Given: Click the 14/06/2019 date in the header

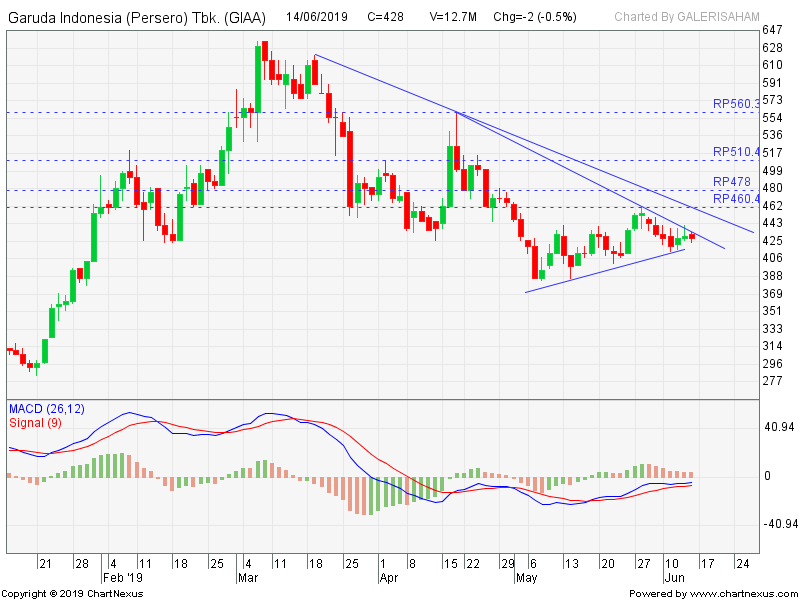Looking at the screenshot, I should click(x=318, y=17).
